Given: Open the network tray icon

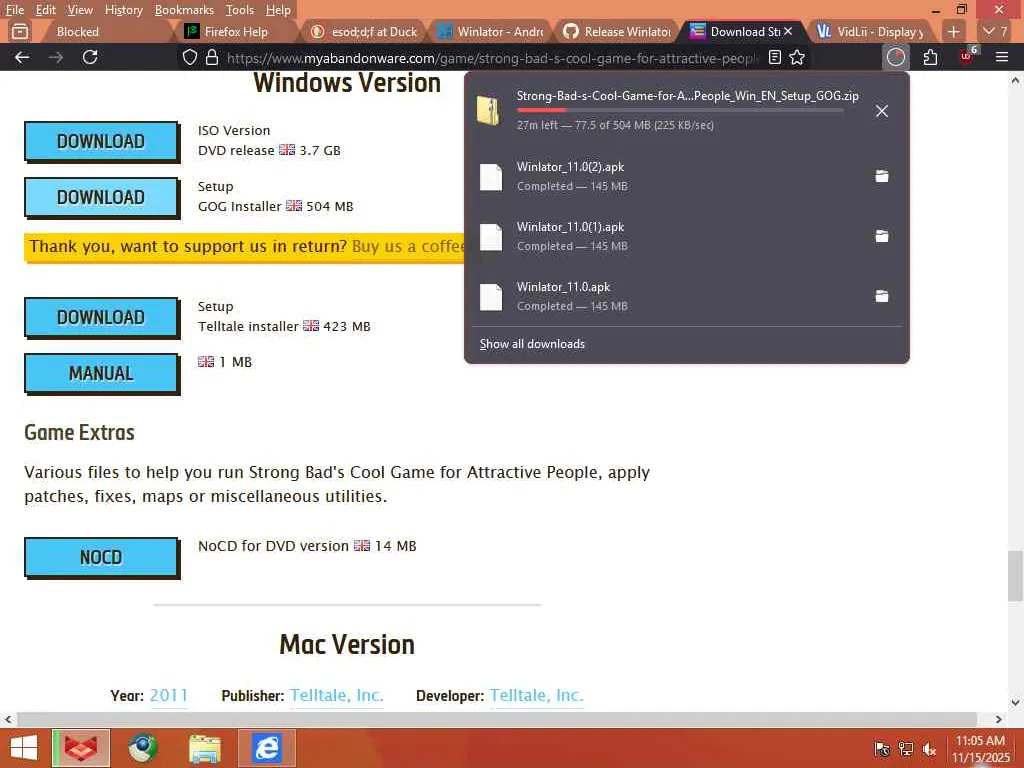Looking at the screenshot, I should [906, 749].
